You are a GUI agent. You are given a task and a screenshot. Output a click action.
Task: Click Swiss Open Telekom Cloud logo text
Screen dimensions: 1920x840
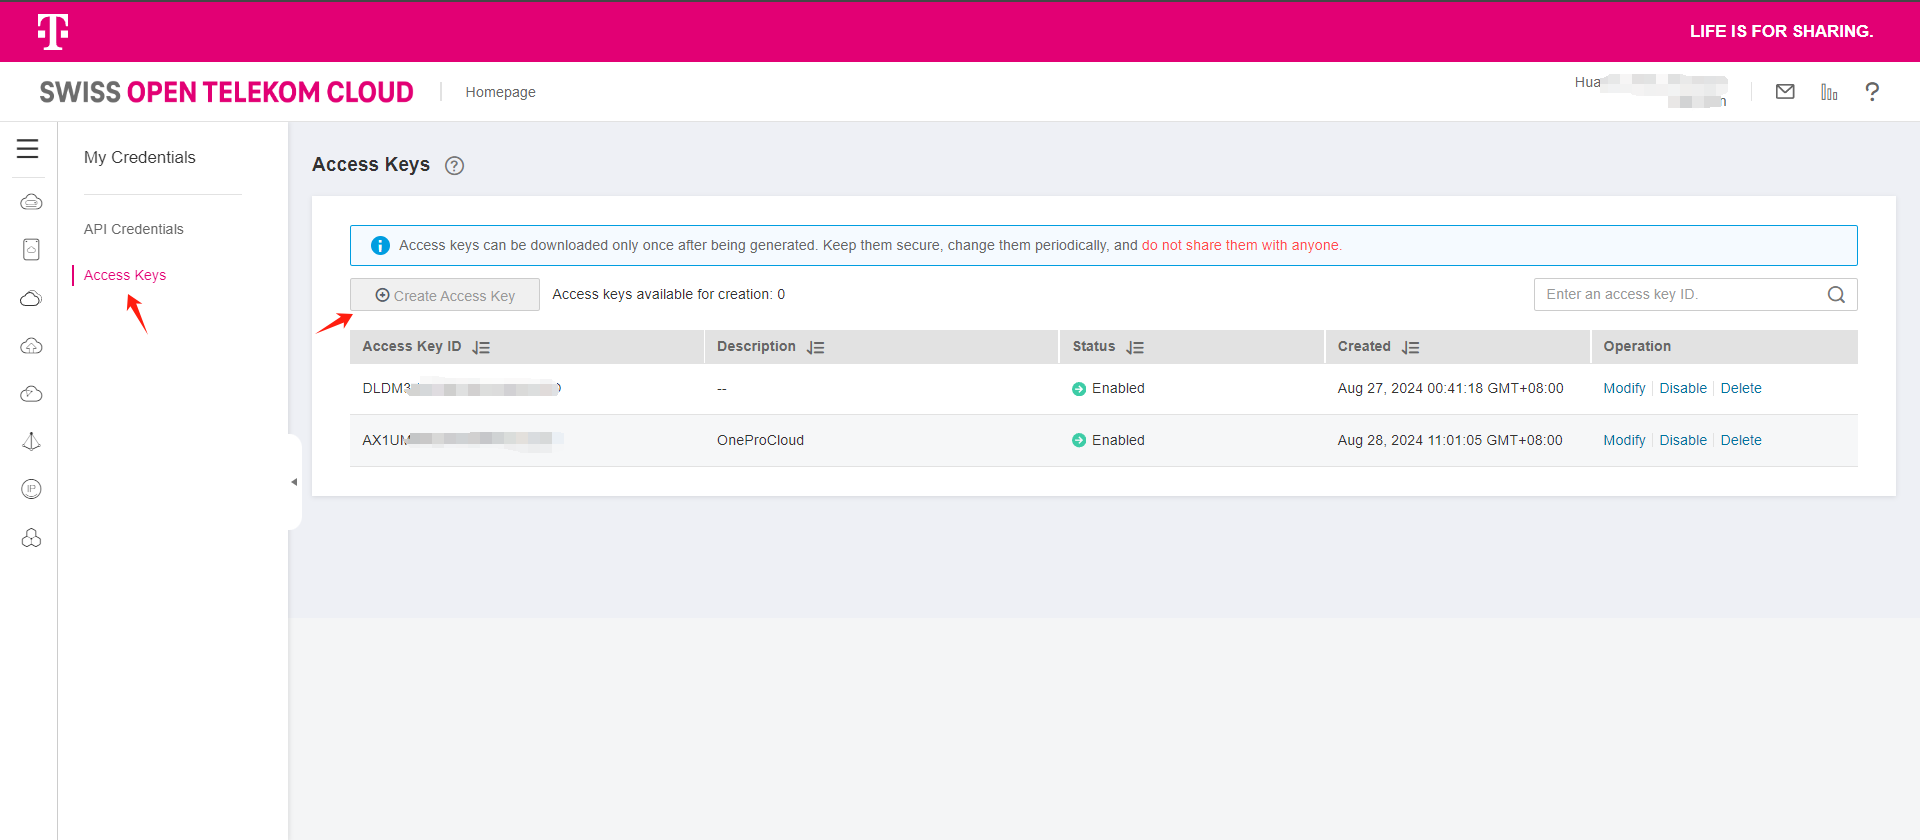click(227, 92)
